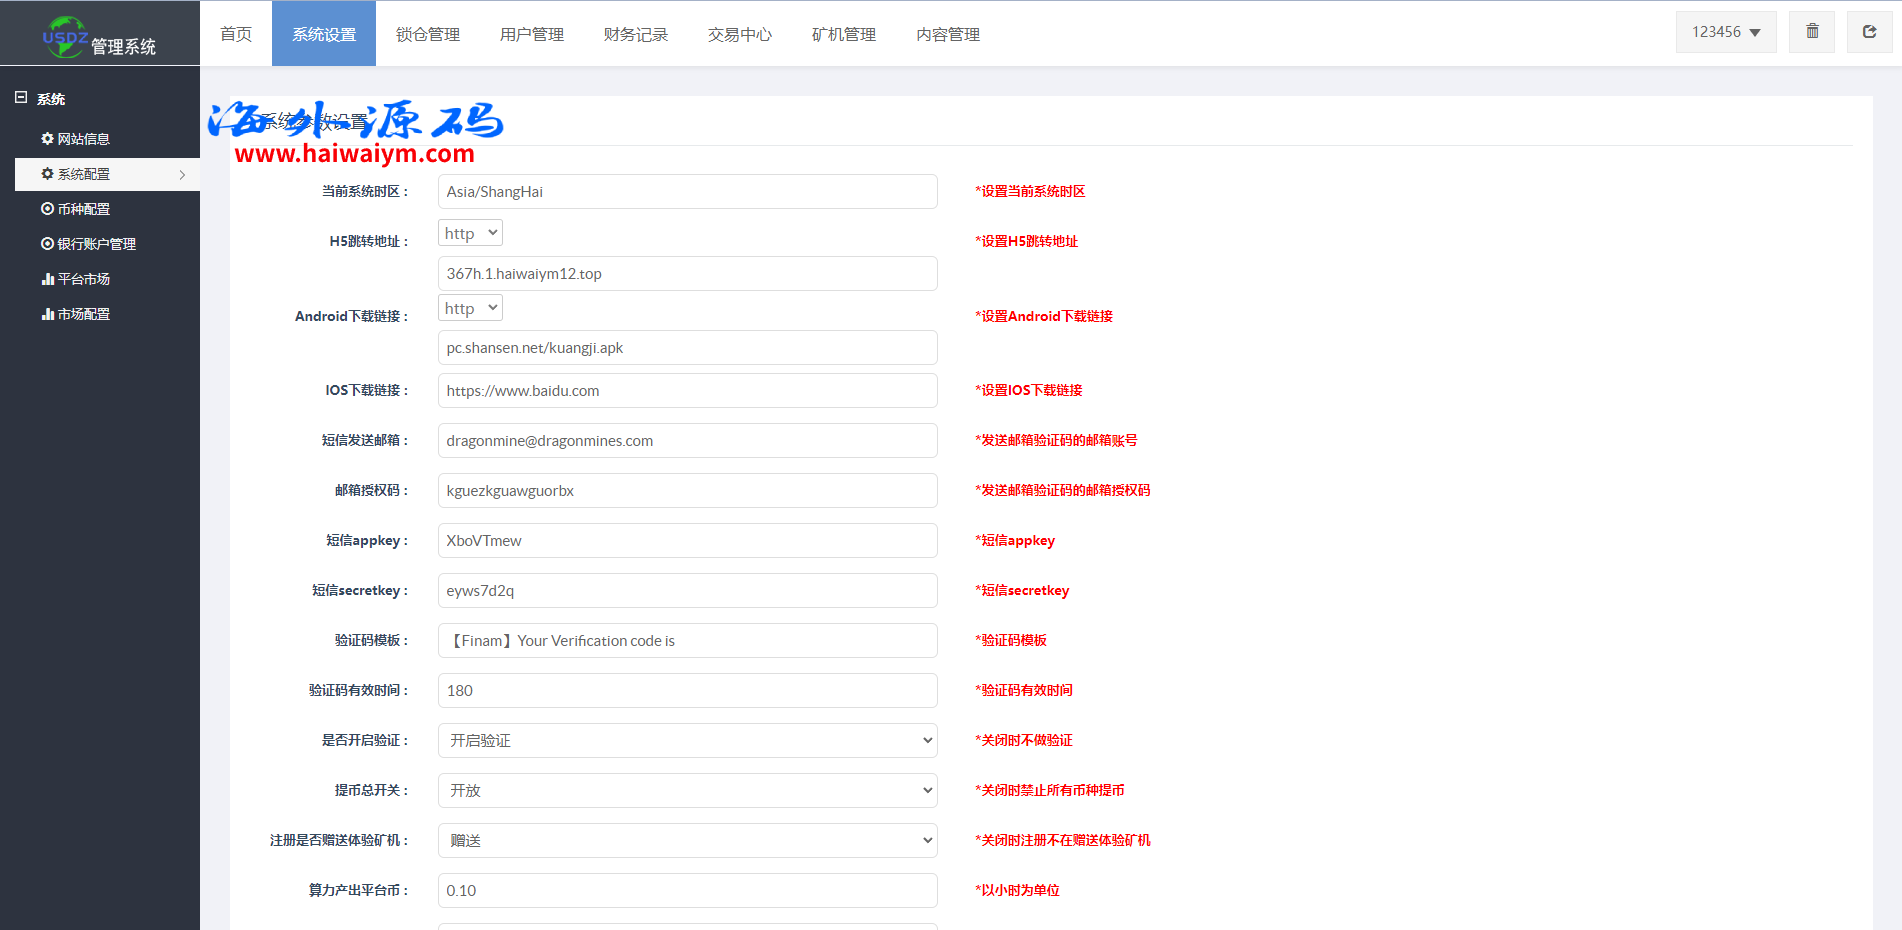Viewport: 1902px width, 930px height.
Task: Click the gear icon beside 网站信息
Action: (47, 139)
